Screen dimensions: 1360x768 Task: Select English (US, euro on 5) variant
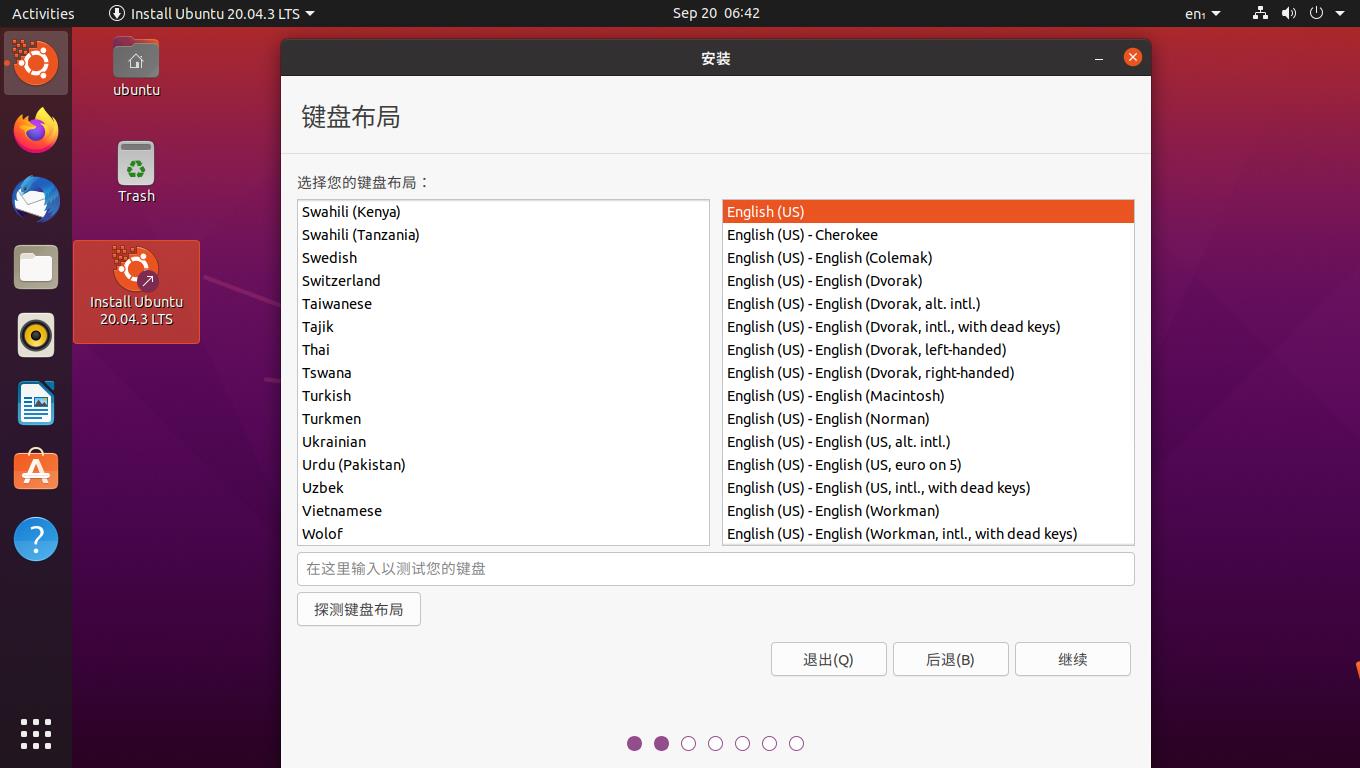928,465
